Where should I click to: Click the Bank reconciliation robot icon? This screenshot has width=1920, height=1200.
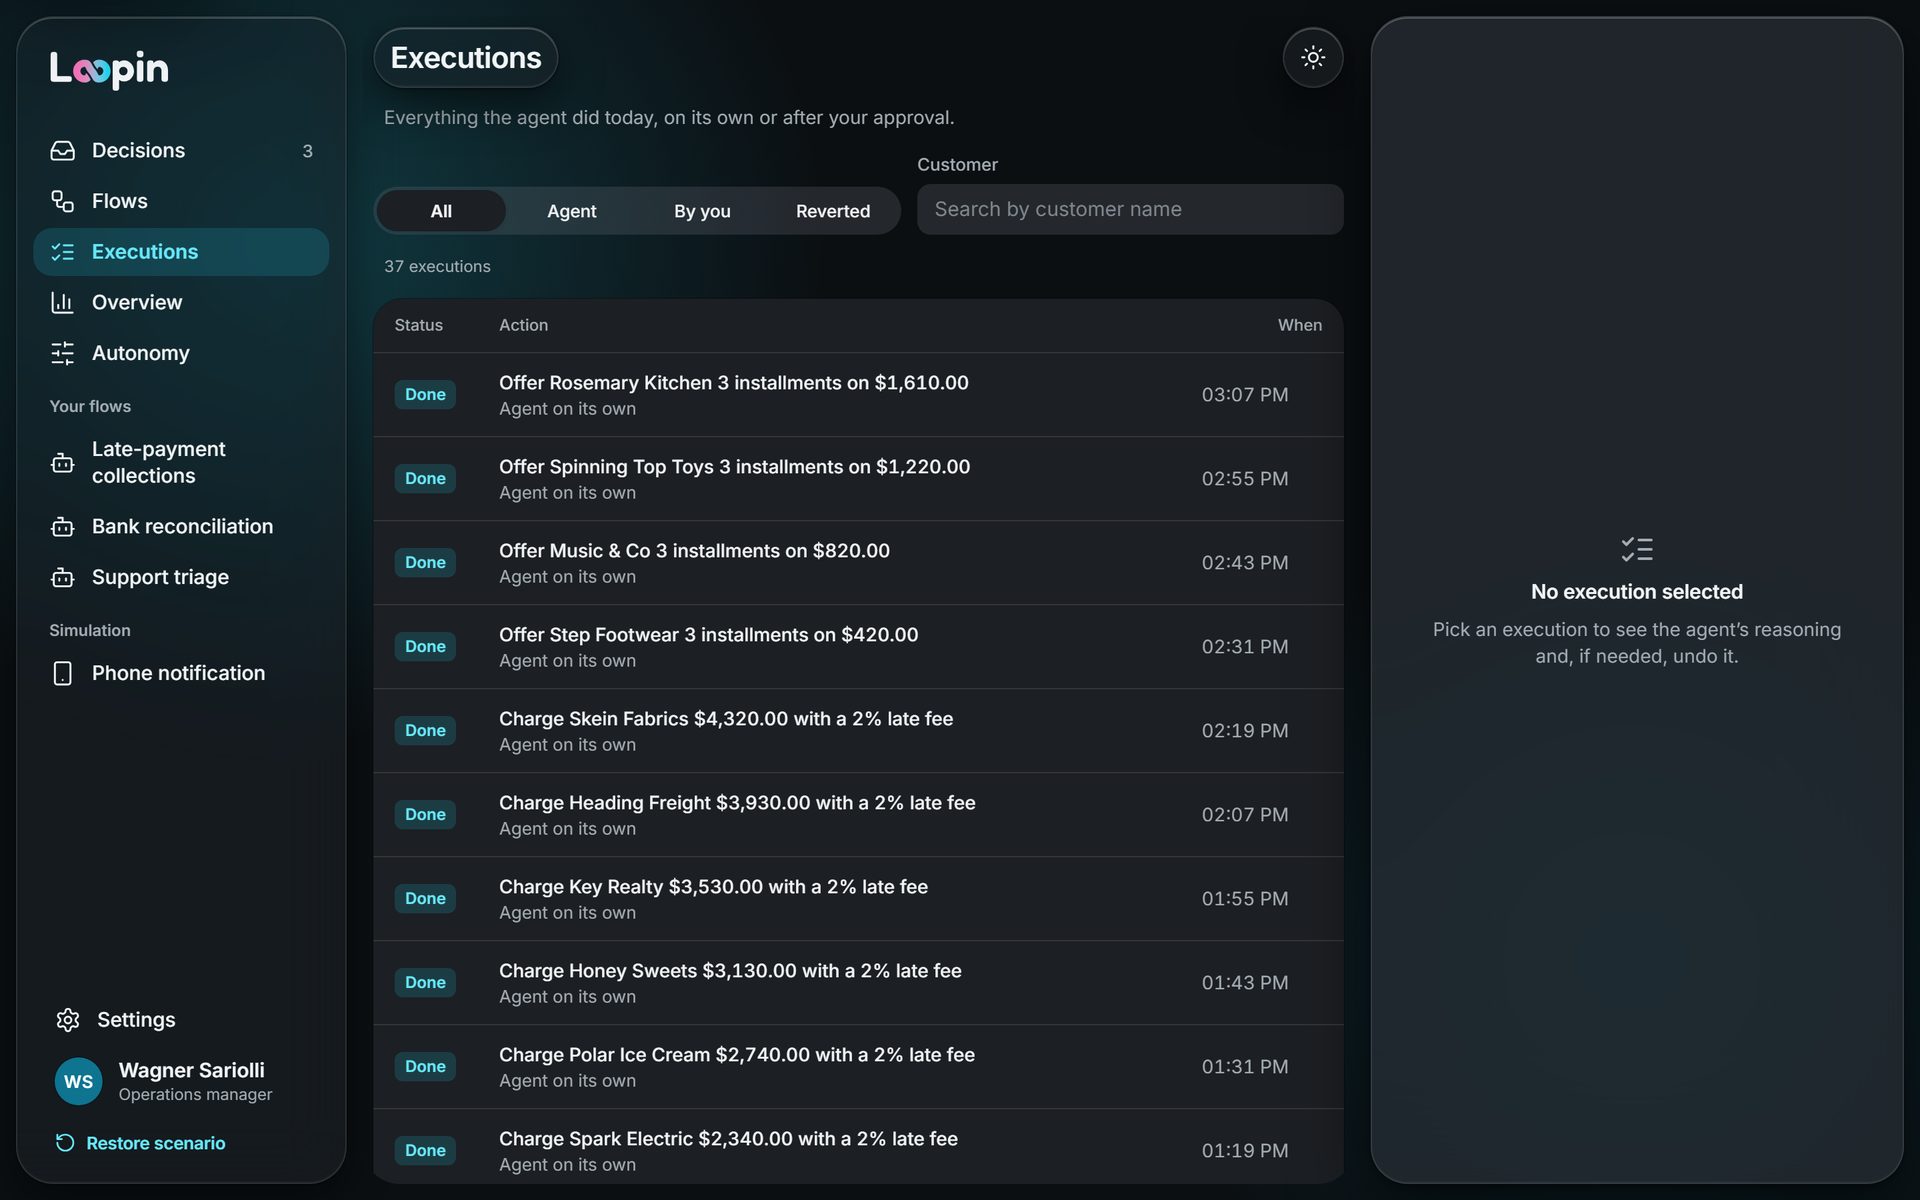[62, 526]
